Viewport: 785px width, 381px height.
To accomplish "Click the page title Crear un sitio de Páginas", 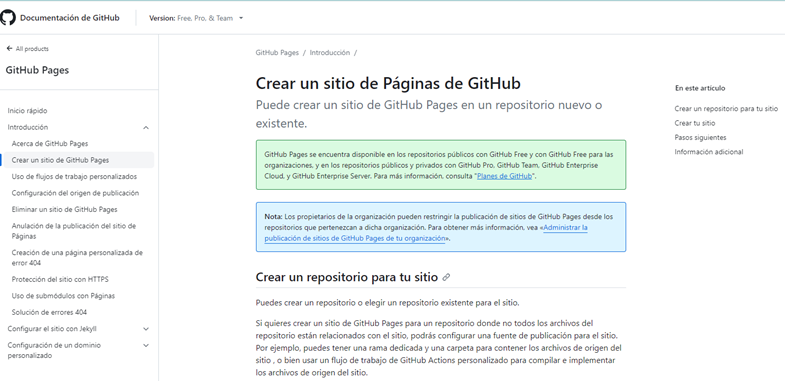I will click(x=388, y=83).
